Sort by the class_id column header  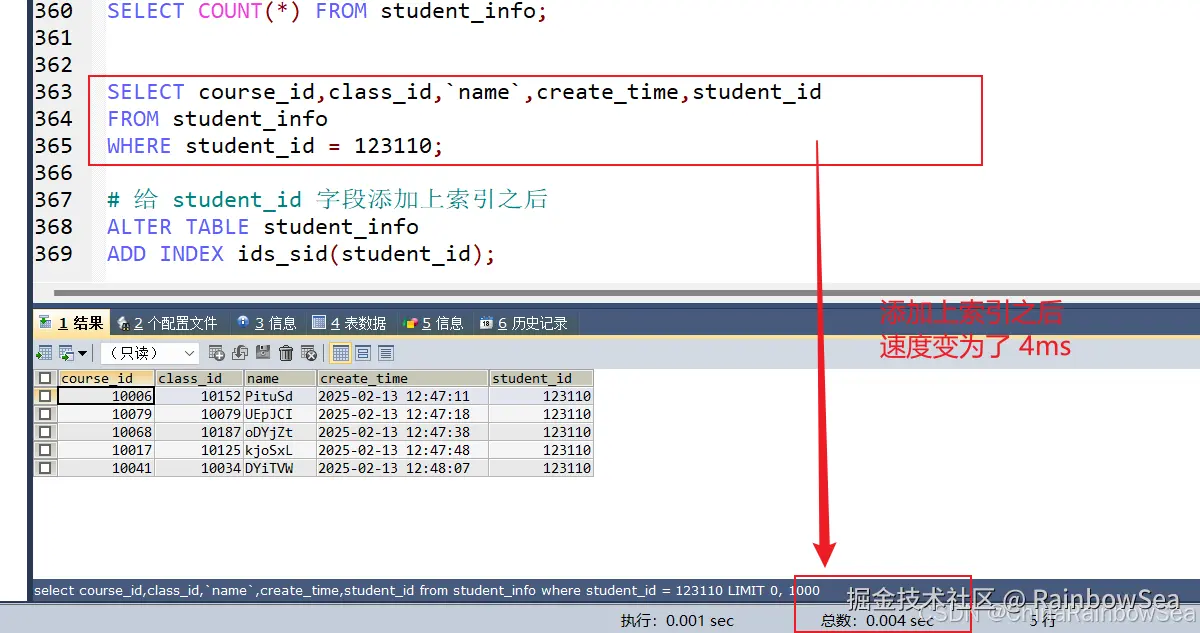(x=200, y=378)
